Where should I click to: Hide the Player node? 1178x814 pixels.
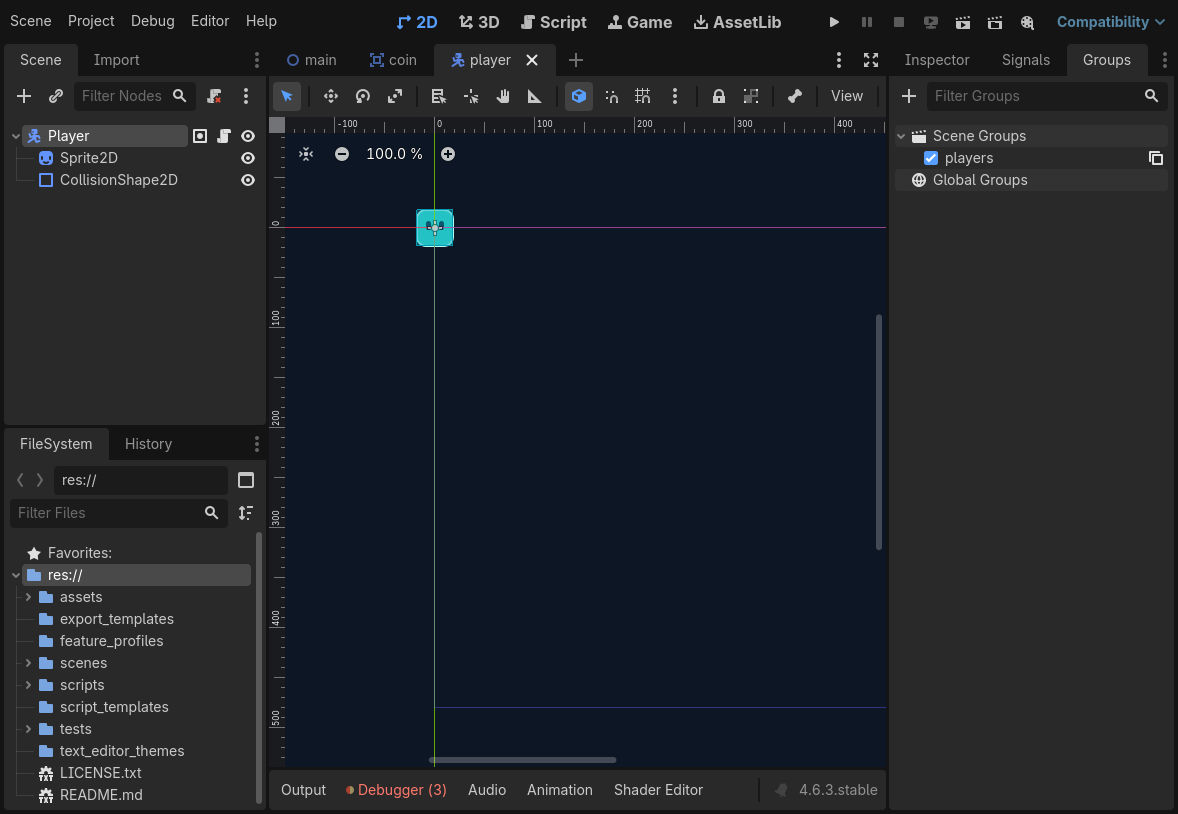[x=248, y=136]
